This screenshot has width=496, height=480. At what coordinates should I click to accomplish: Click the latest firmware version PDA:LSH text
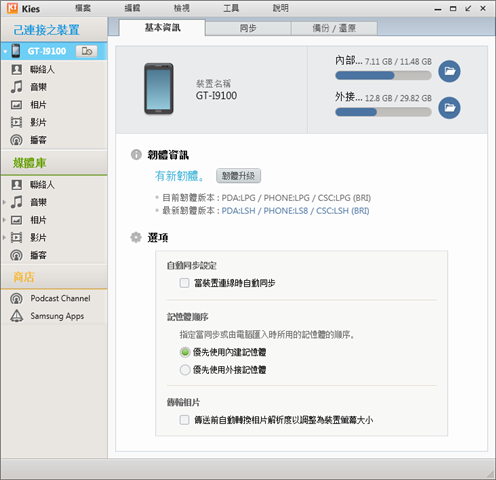click(295, 211)
